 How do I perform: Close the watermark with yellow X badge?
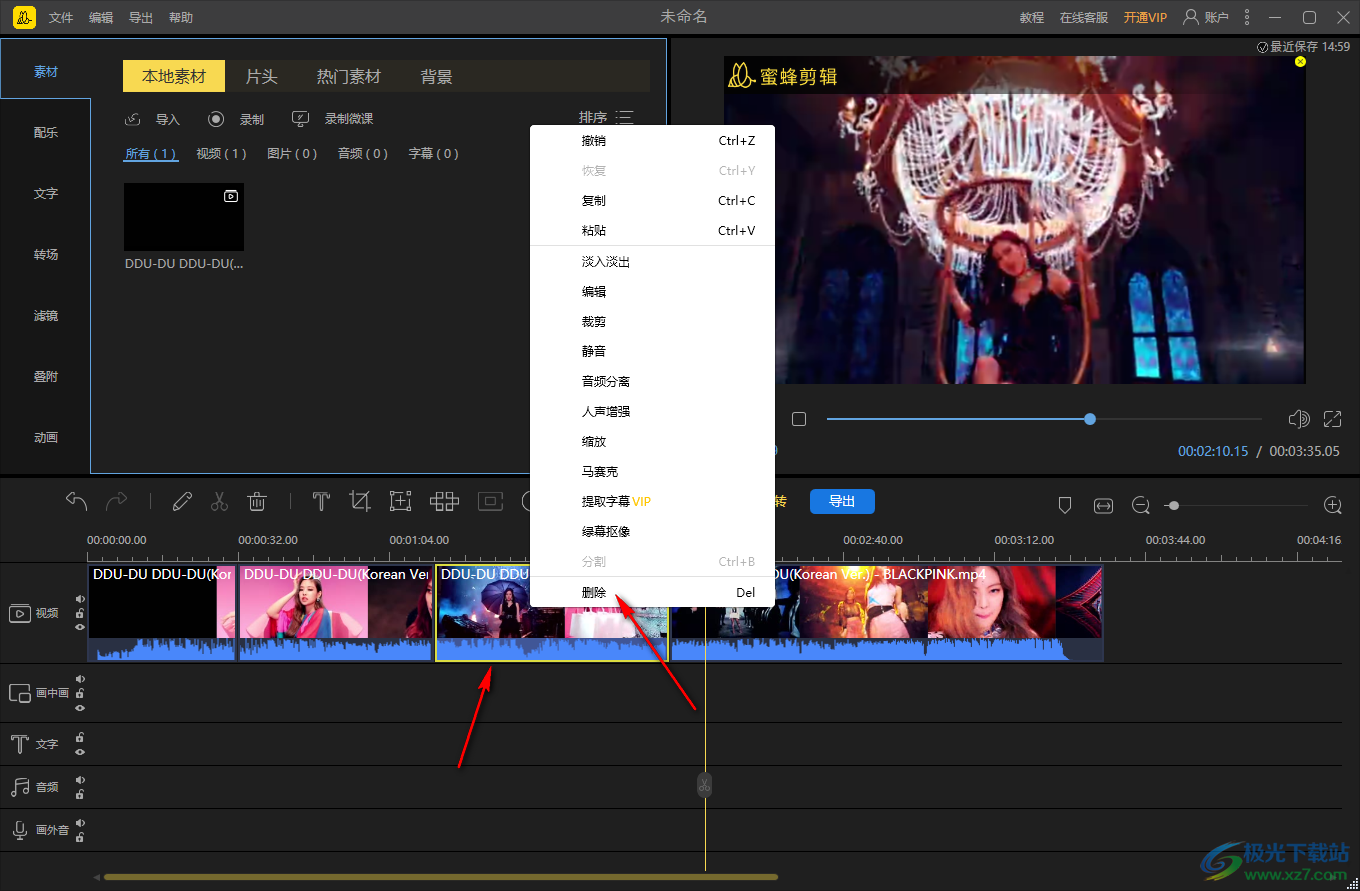1300,61
